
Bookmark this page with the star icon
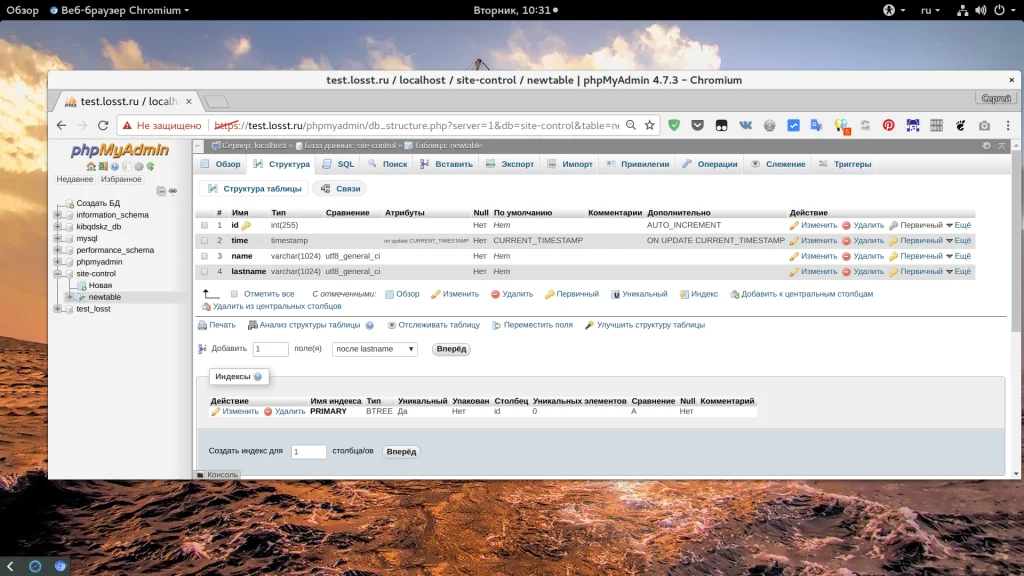[x=650, y=125]
